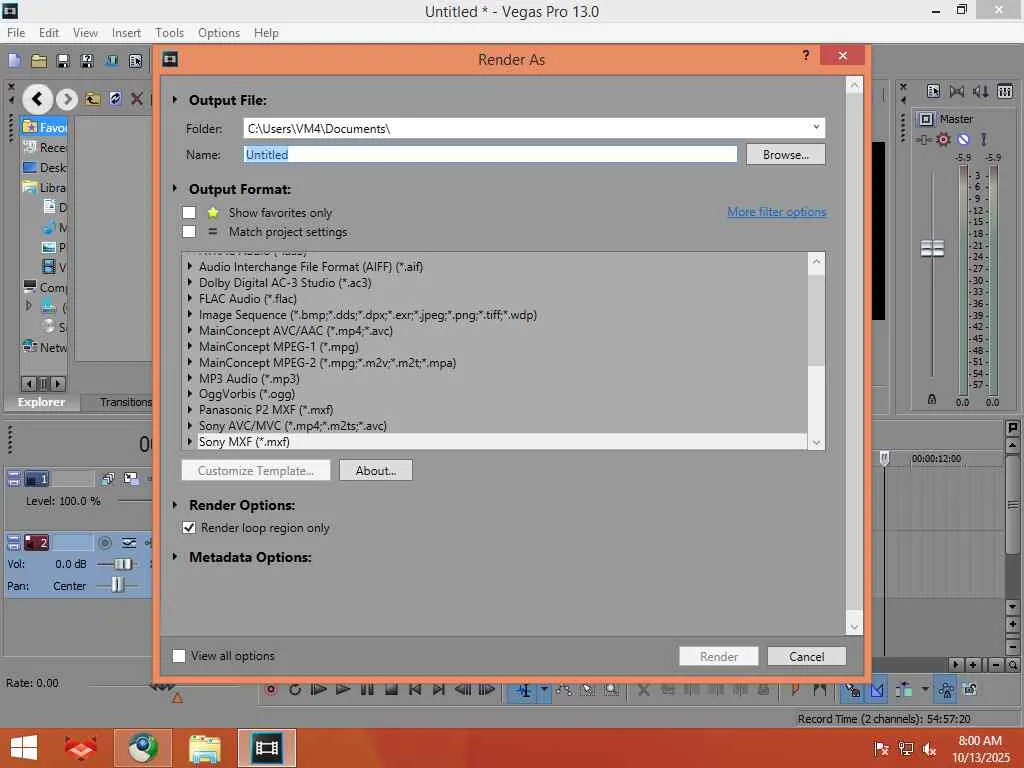Expand MP3 Audio format templates
The image size is (1024, 768).
190,378
